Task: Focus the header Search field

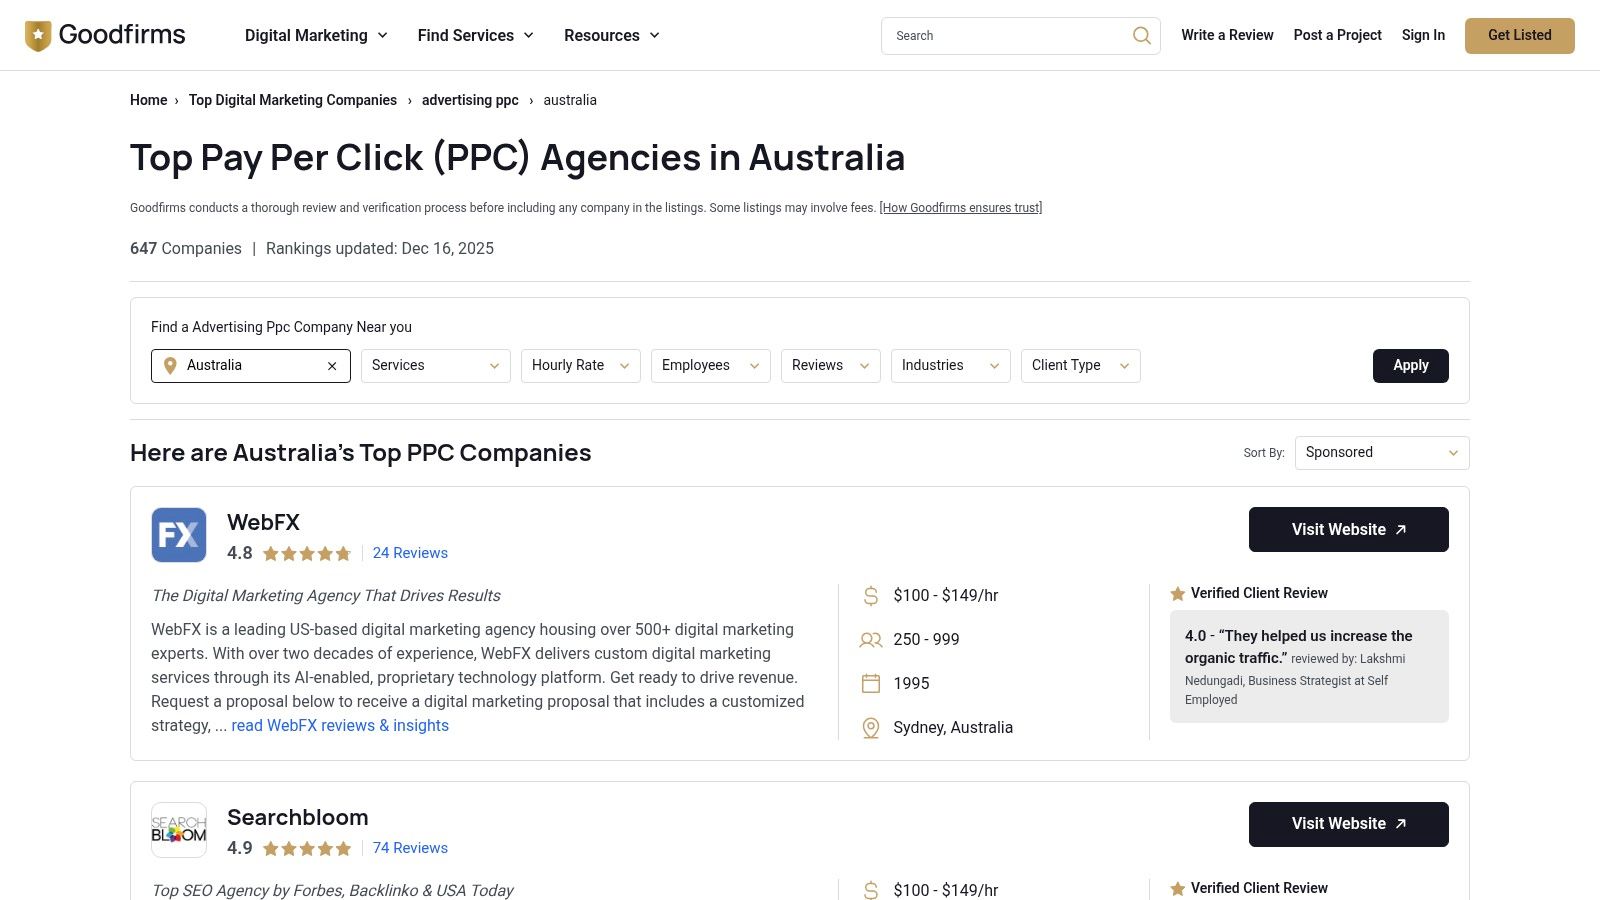Action: click(x=1005, y=36)
